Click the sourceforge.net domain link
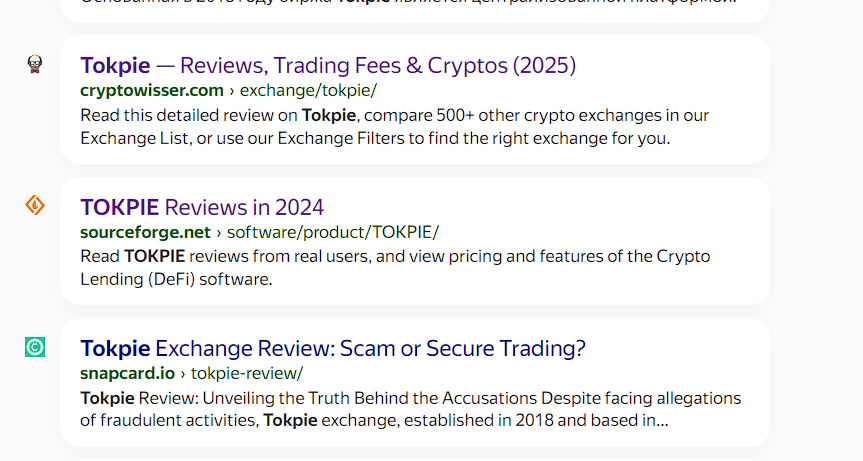 145,232
